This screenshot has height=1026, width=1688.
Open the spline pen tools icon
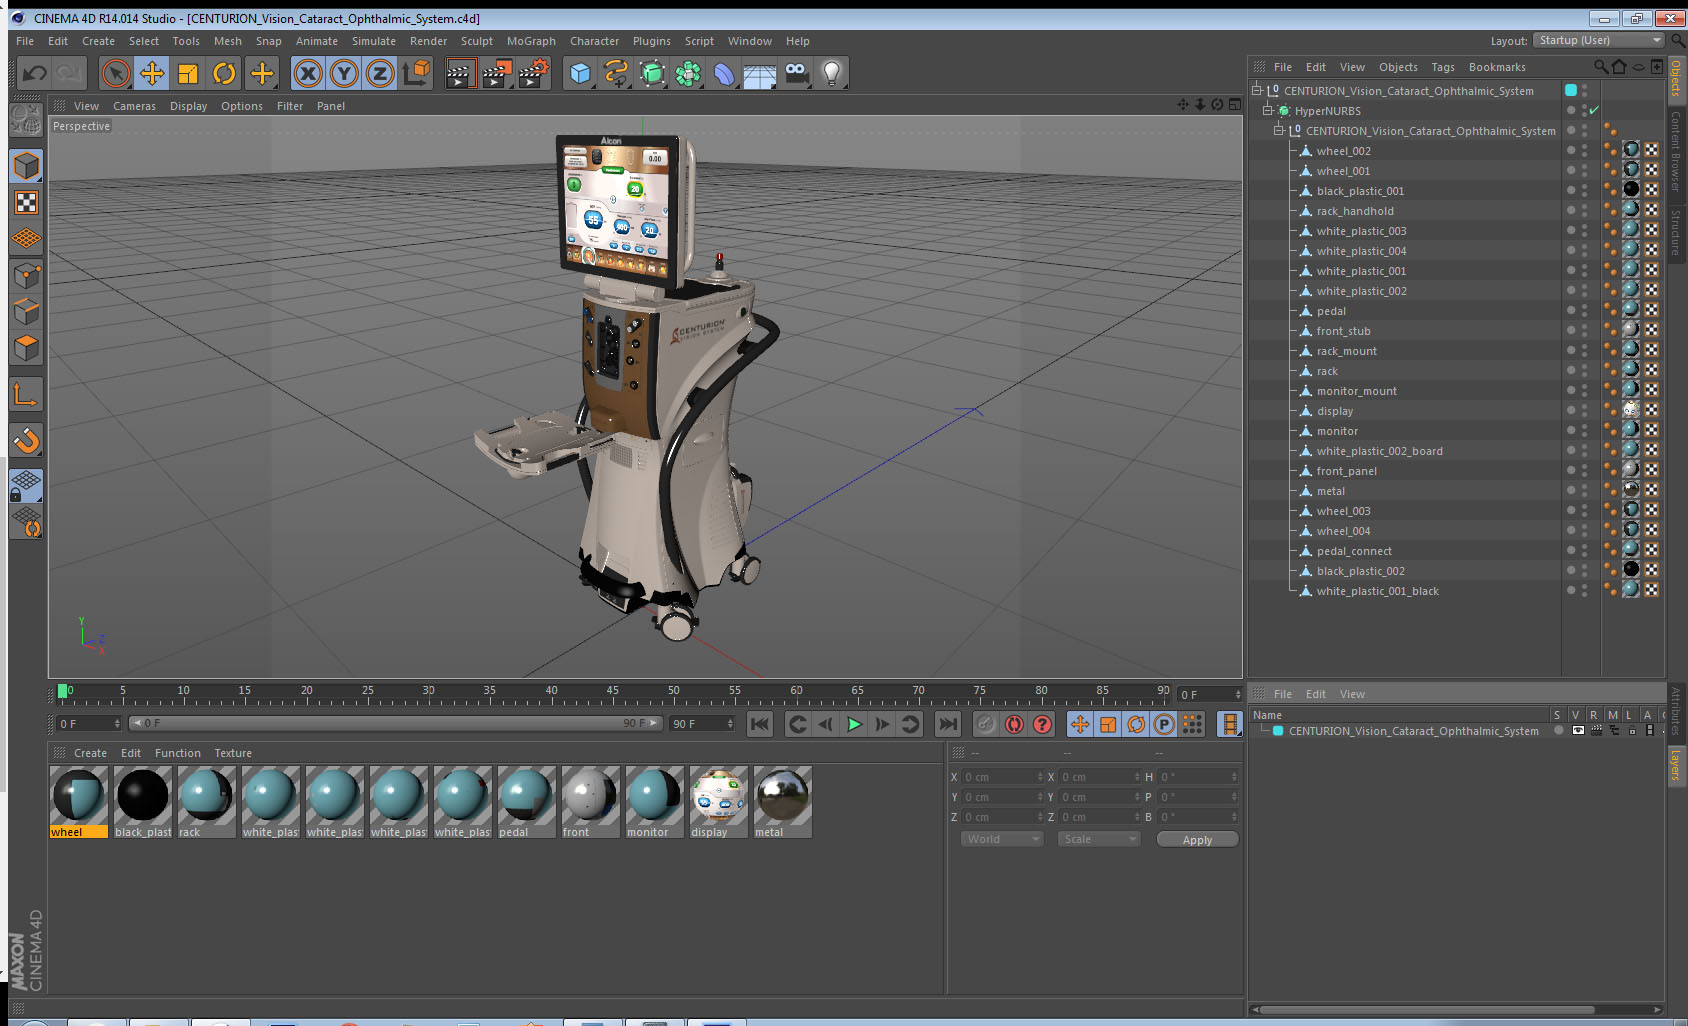616,73
